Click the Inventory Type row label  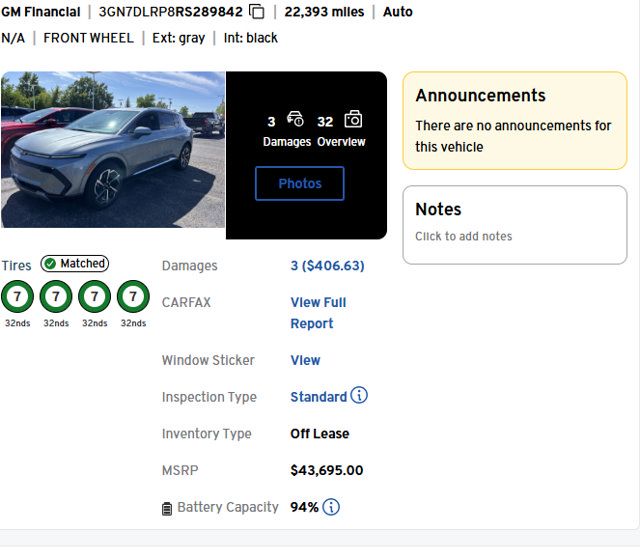[207, 433]
